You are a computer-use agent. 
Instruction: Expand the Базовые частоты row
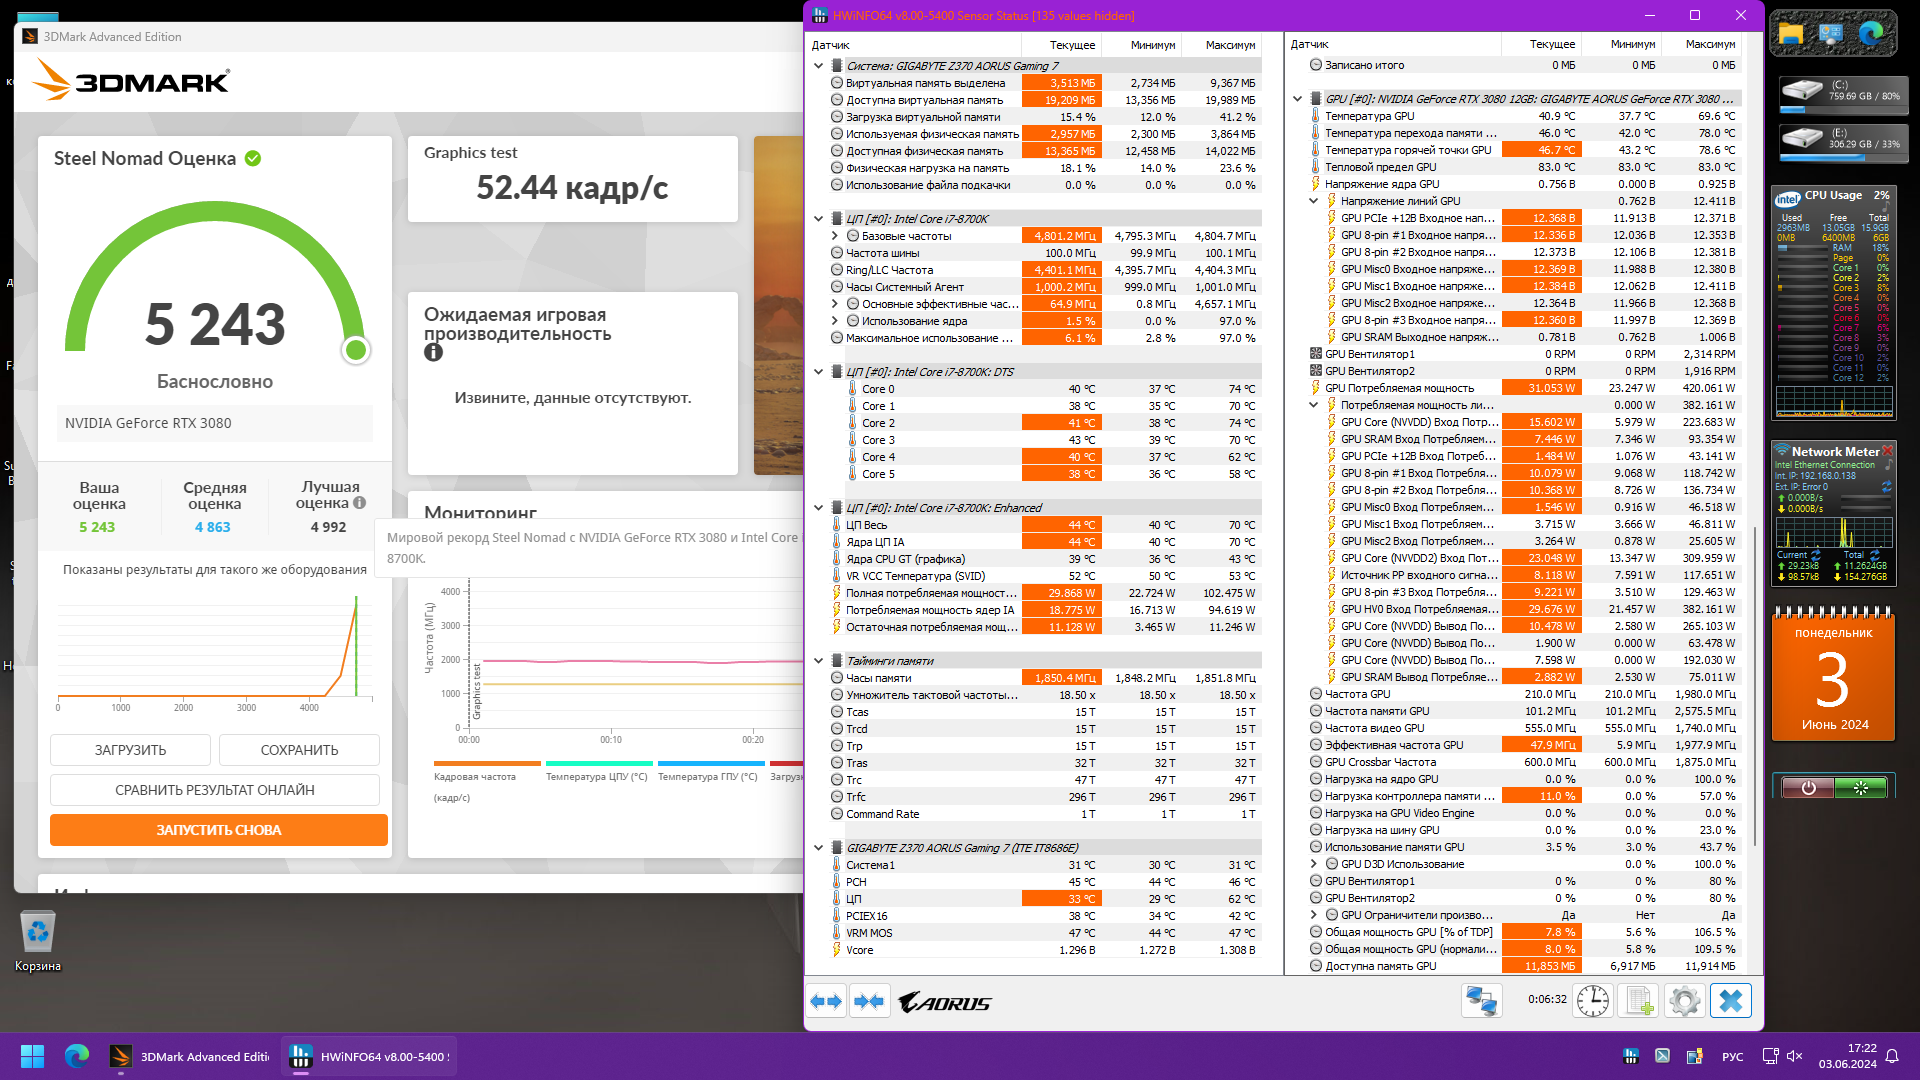pos(835,236)
